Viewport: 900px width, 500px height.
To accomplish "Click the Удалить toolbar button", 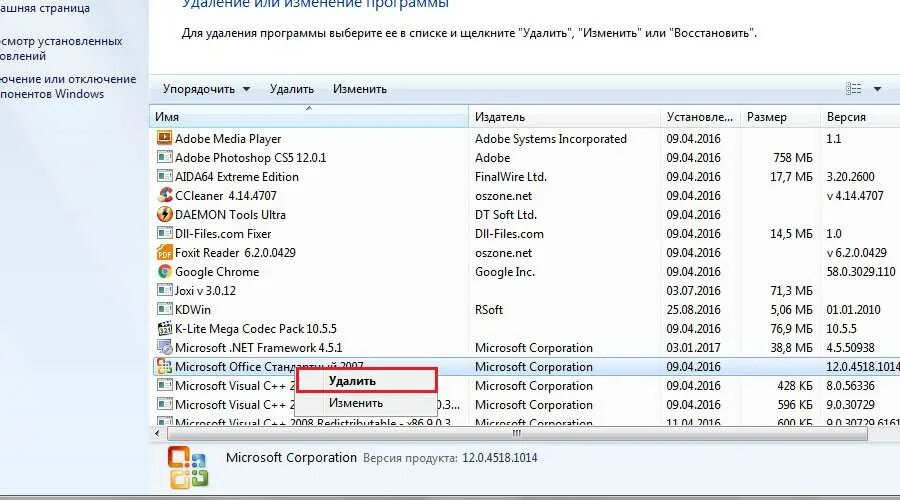I will tap(292, 89).
